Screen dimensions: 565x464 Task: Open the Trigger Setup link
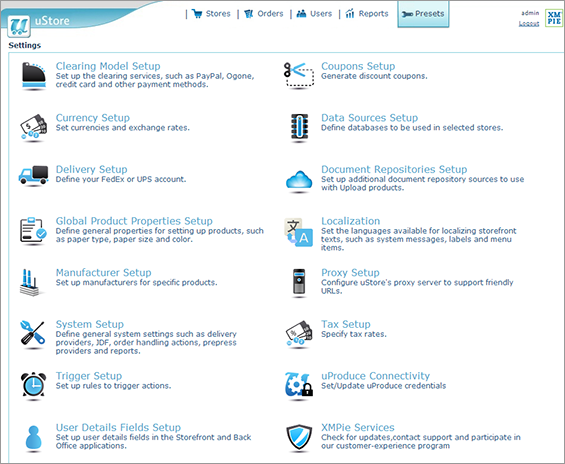89,375
